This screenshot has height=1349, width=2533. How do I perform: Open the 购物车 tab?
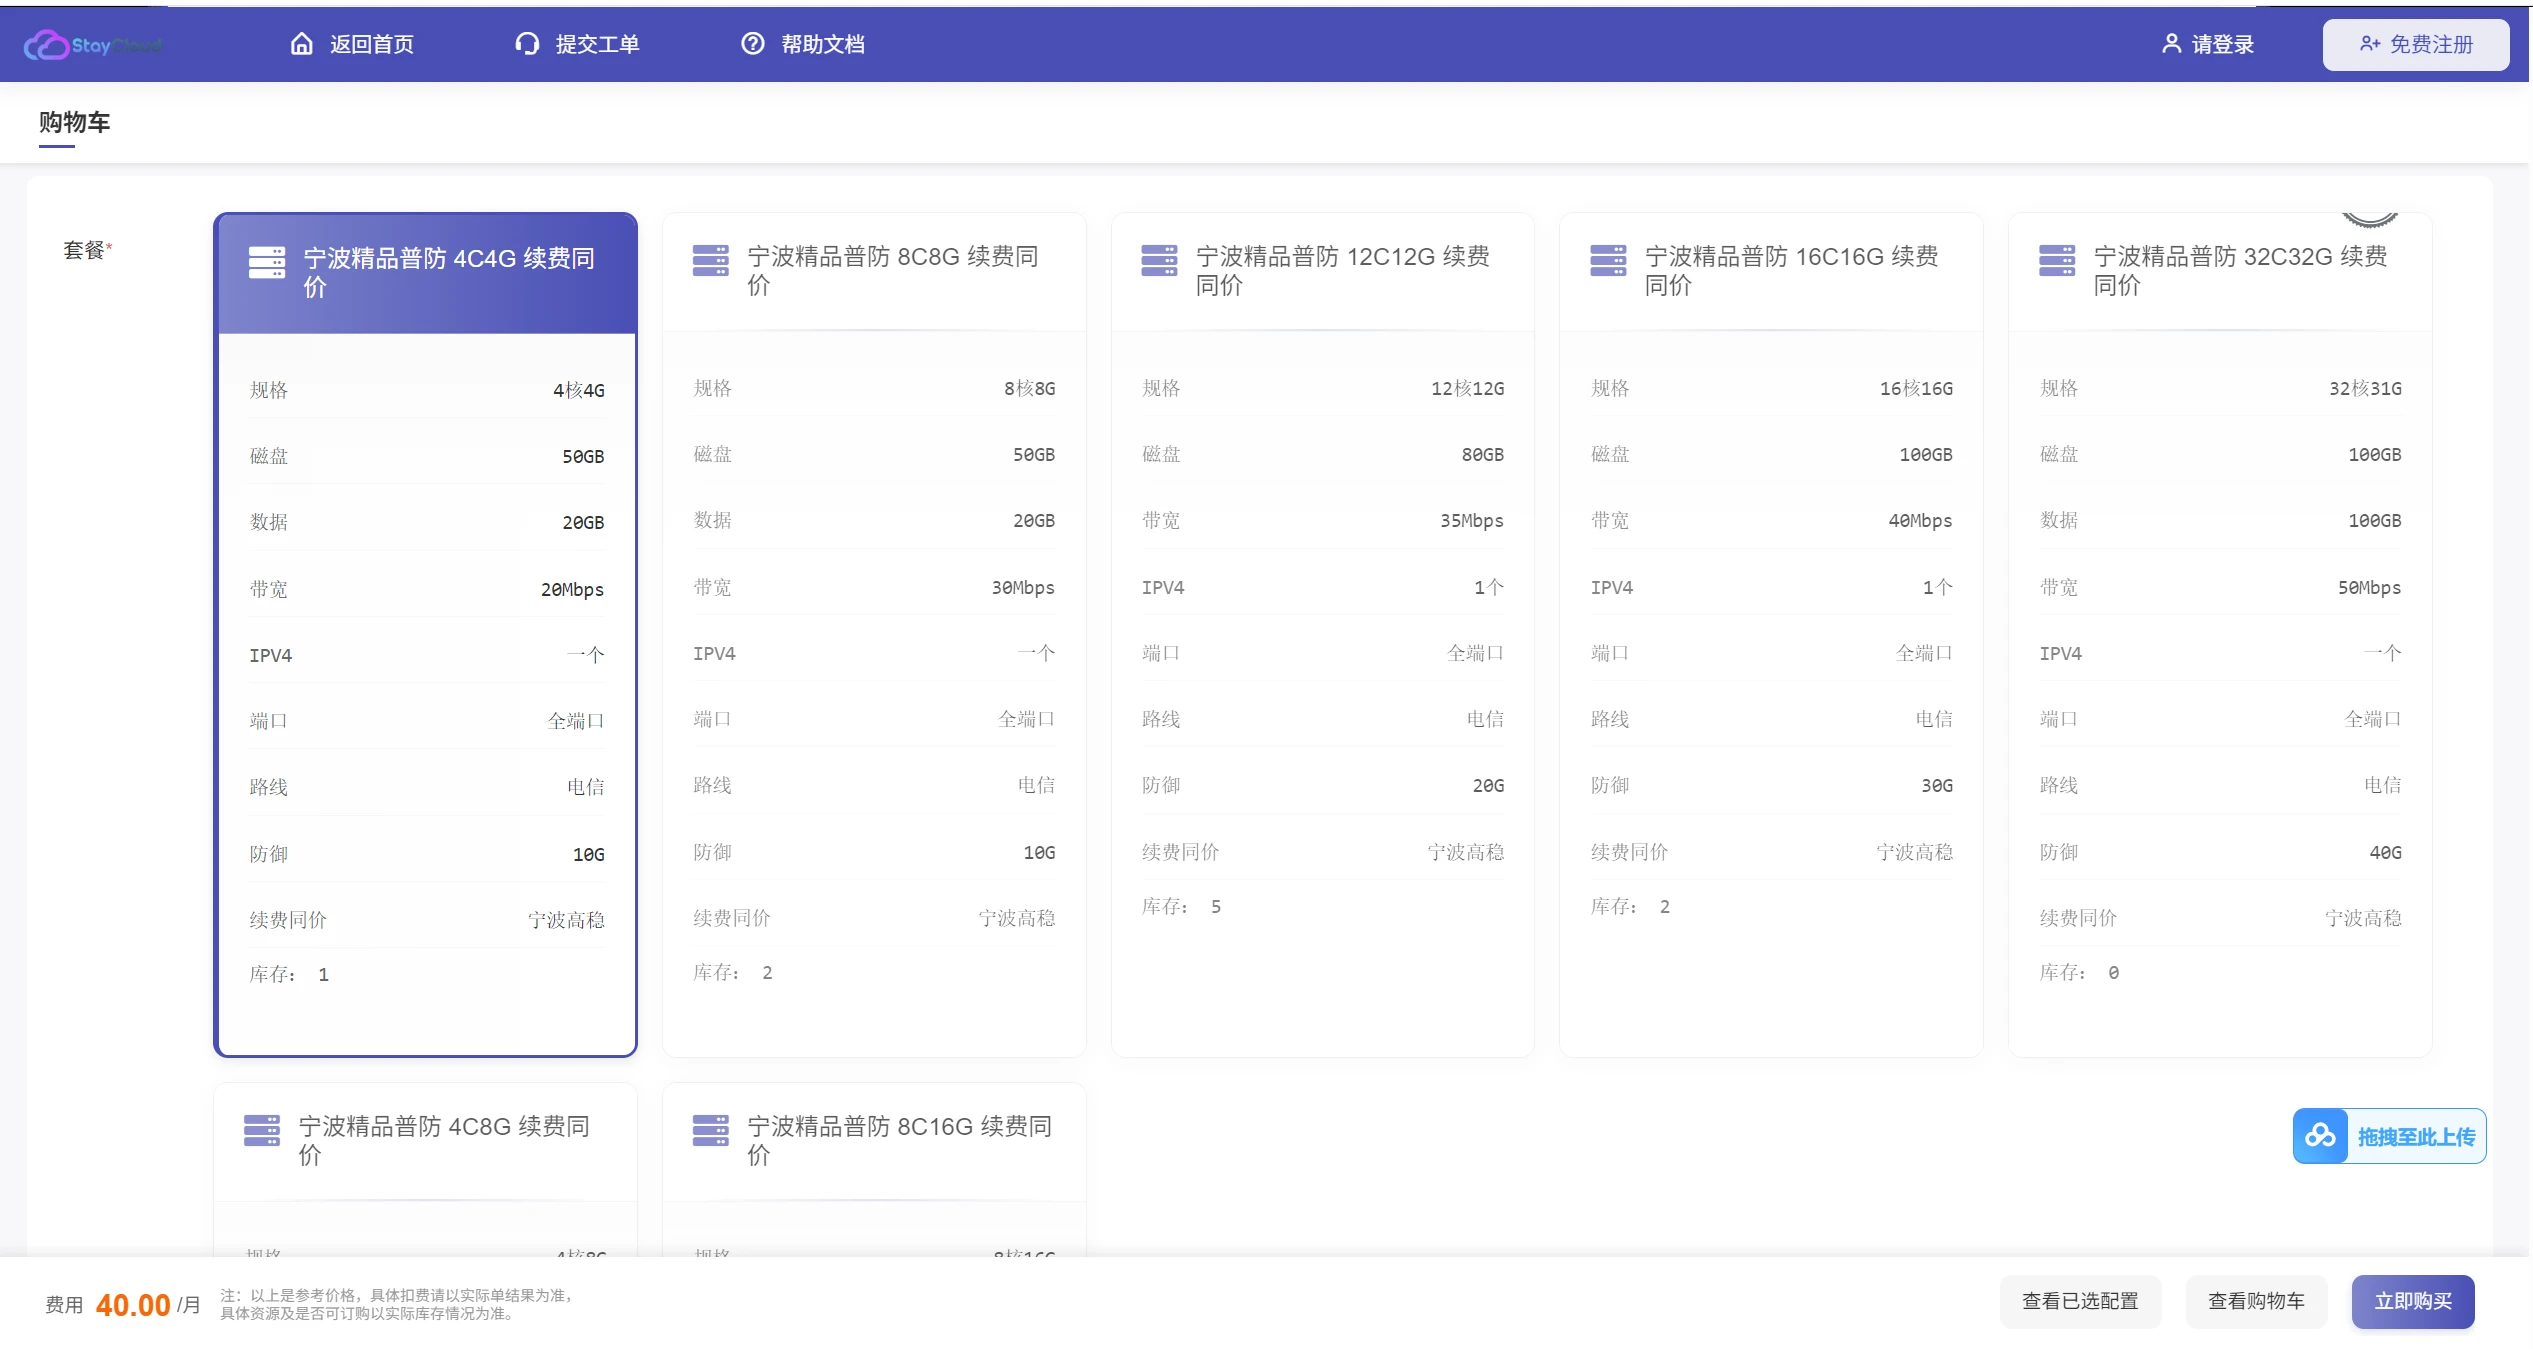click(x=74, y=123)
